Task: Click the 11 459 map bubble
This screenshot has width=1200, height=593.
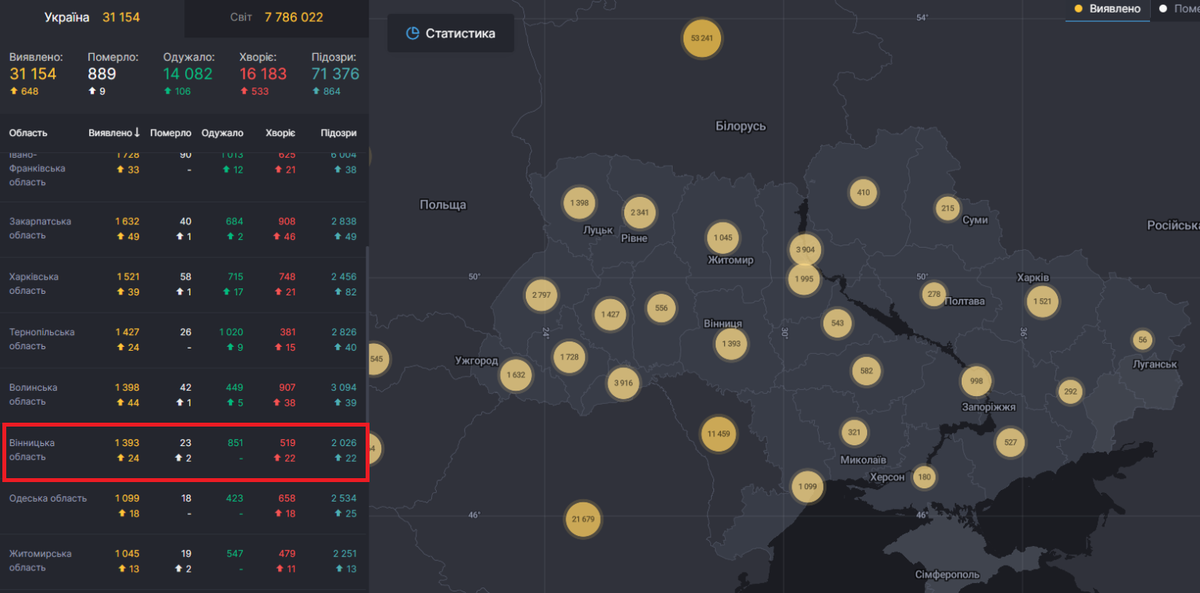Action: click(x=718, y=434)
